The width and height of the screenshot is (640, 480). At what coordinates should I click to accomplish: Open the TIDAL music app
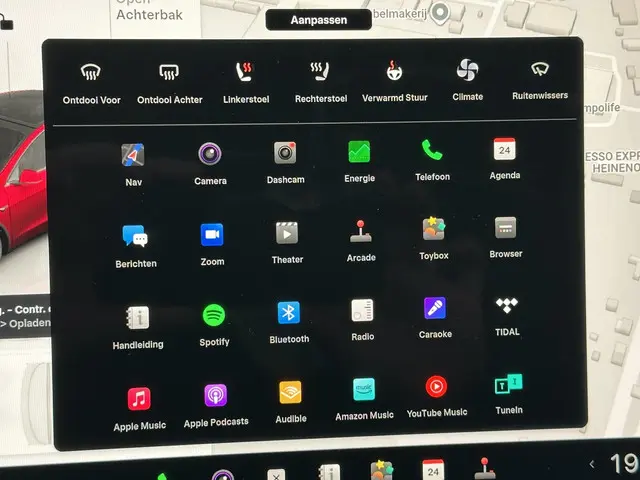click(x=507, y=306)
